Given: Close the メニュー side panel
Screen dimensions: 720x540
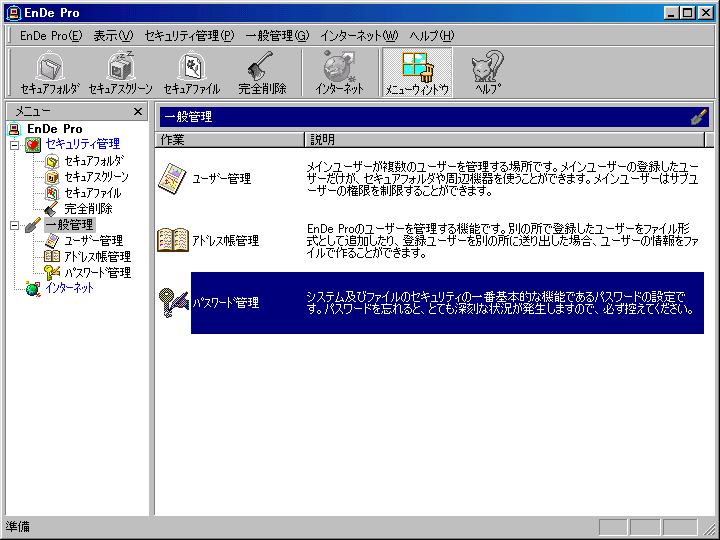Looking at the screenshot, I should click(x=138, y=112).
